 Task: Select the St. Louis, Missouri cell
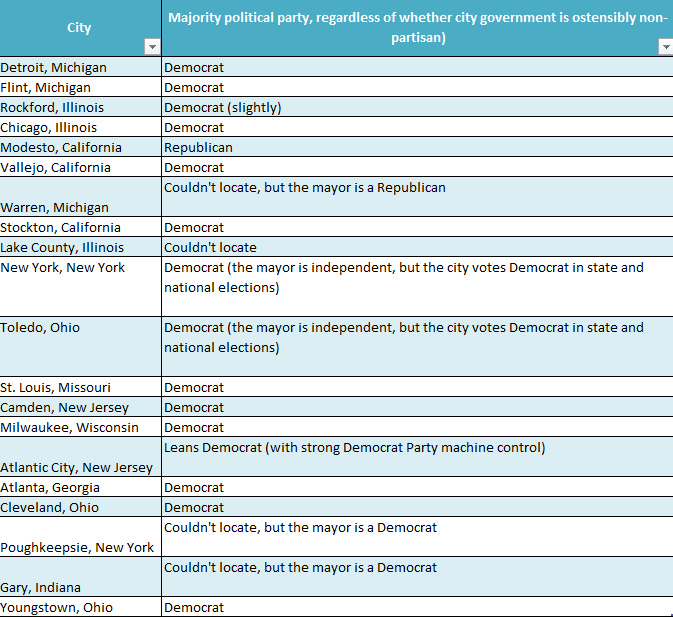80,387
